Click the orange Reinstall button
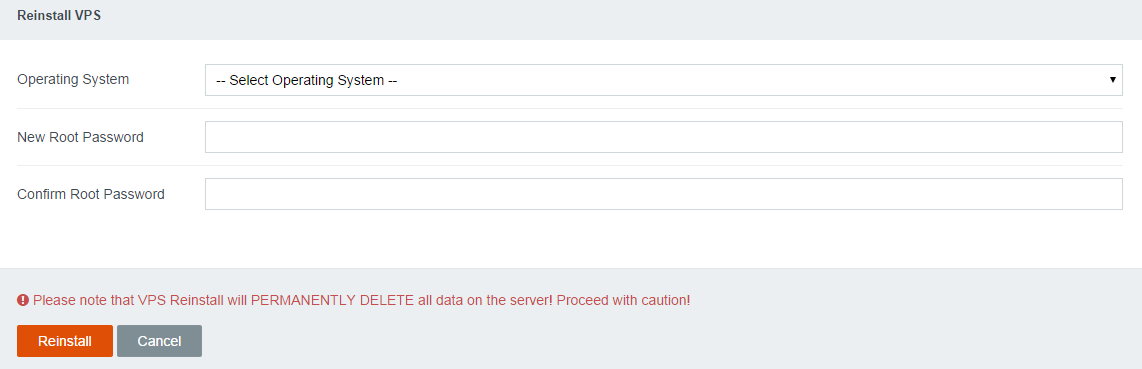1142x369 pixels. click(x=65, y=341)
